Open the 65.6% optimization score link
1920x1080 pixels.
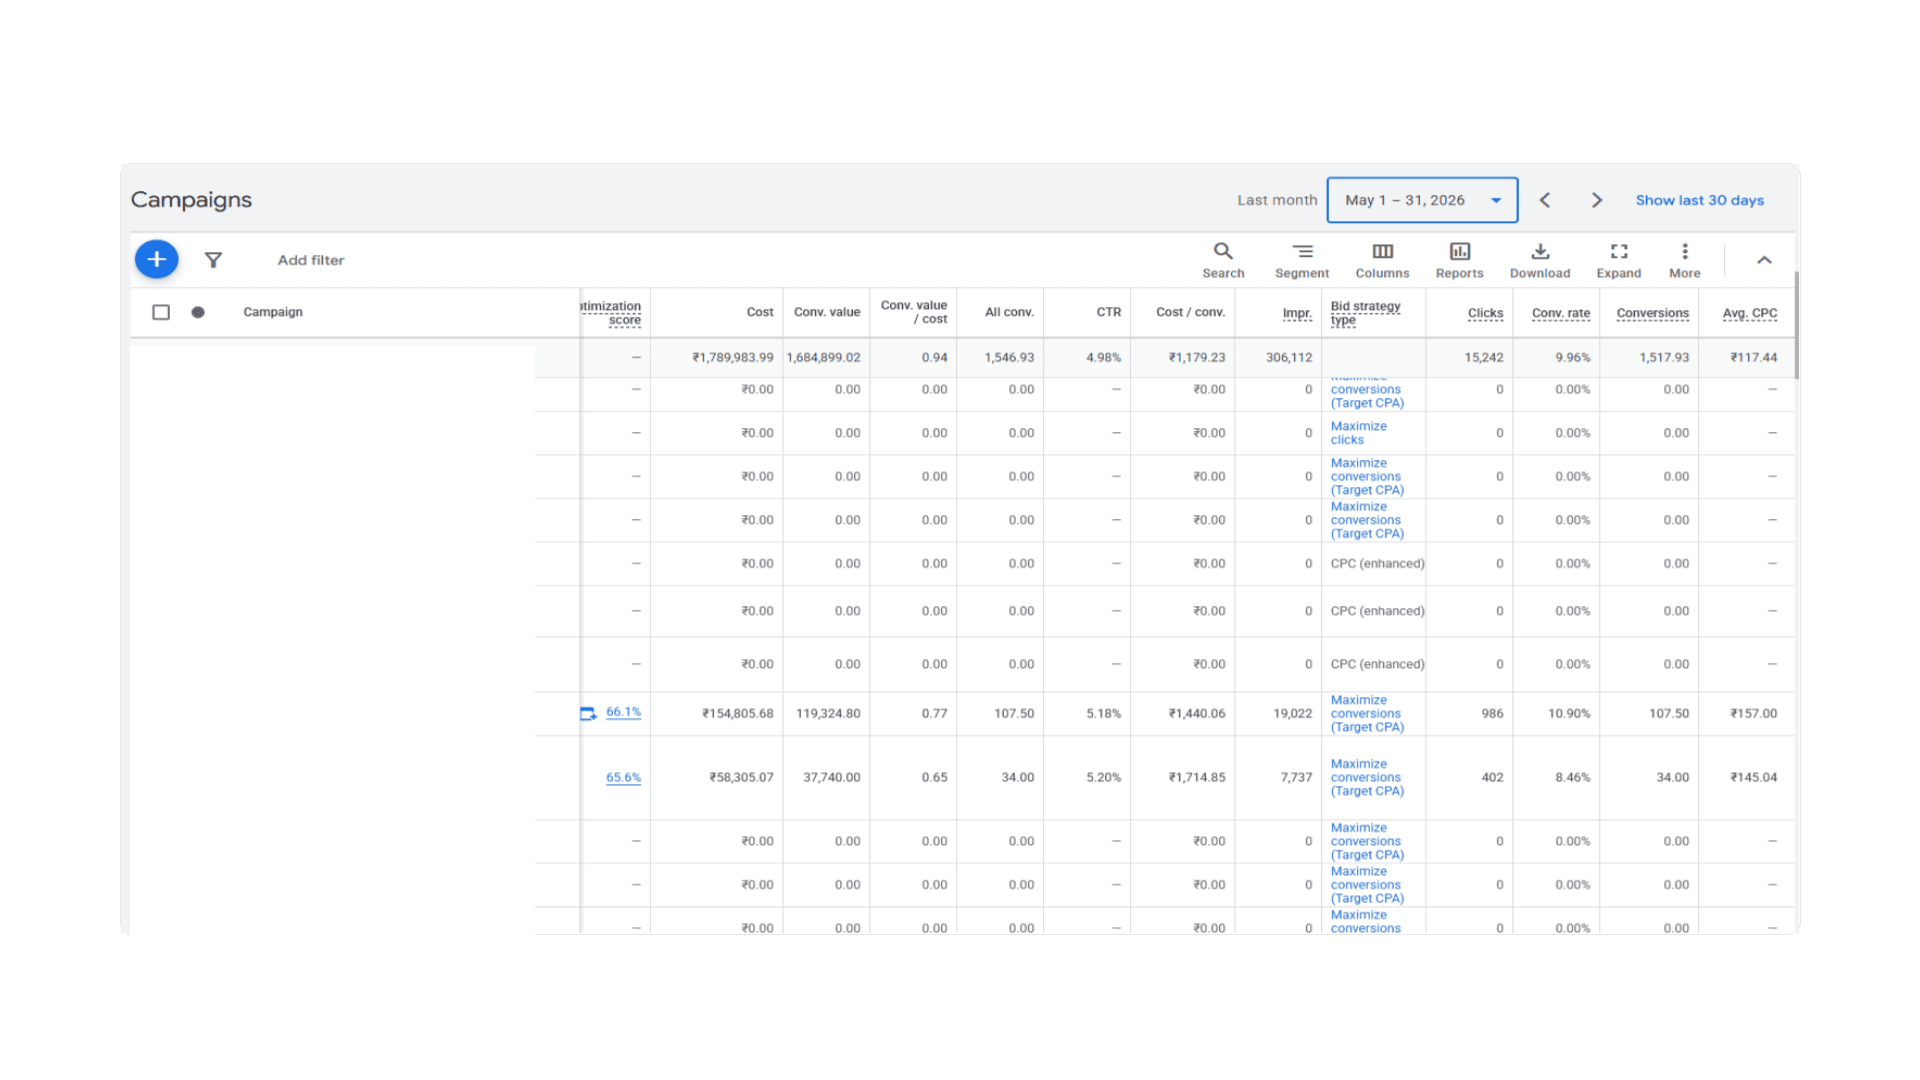[x=623, y=777]
